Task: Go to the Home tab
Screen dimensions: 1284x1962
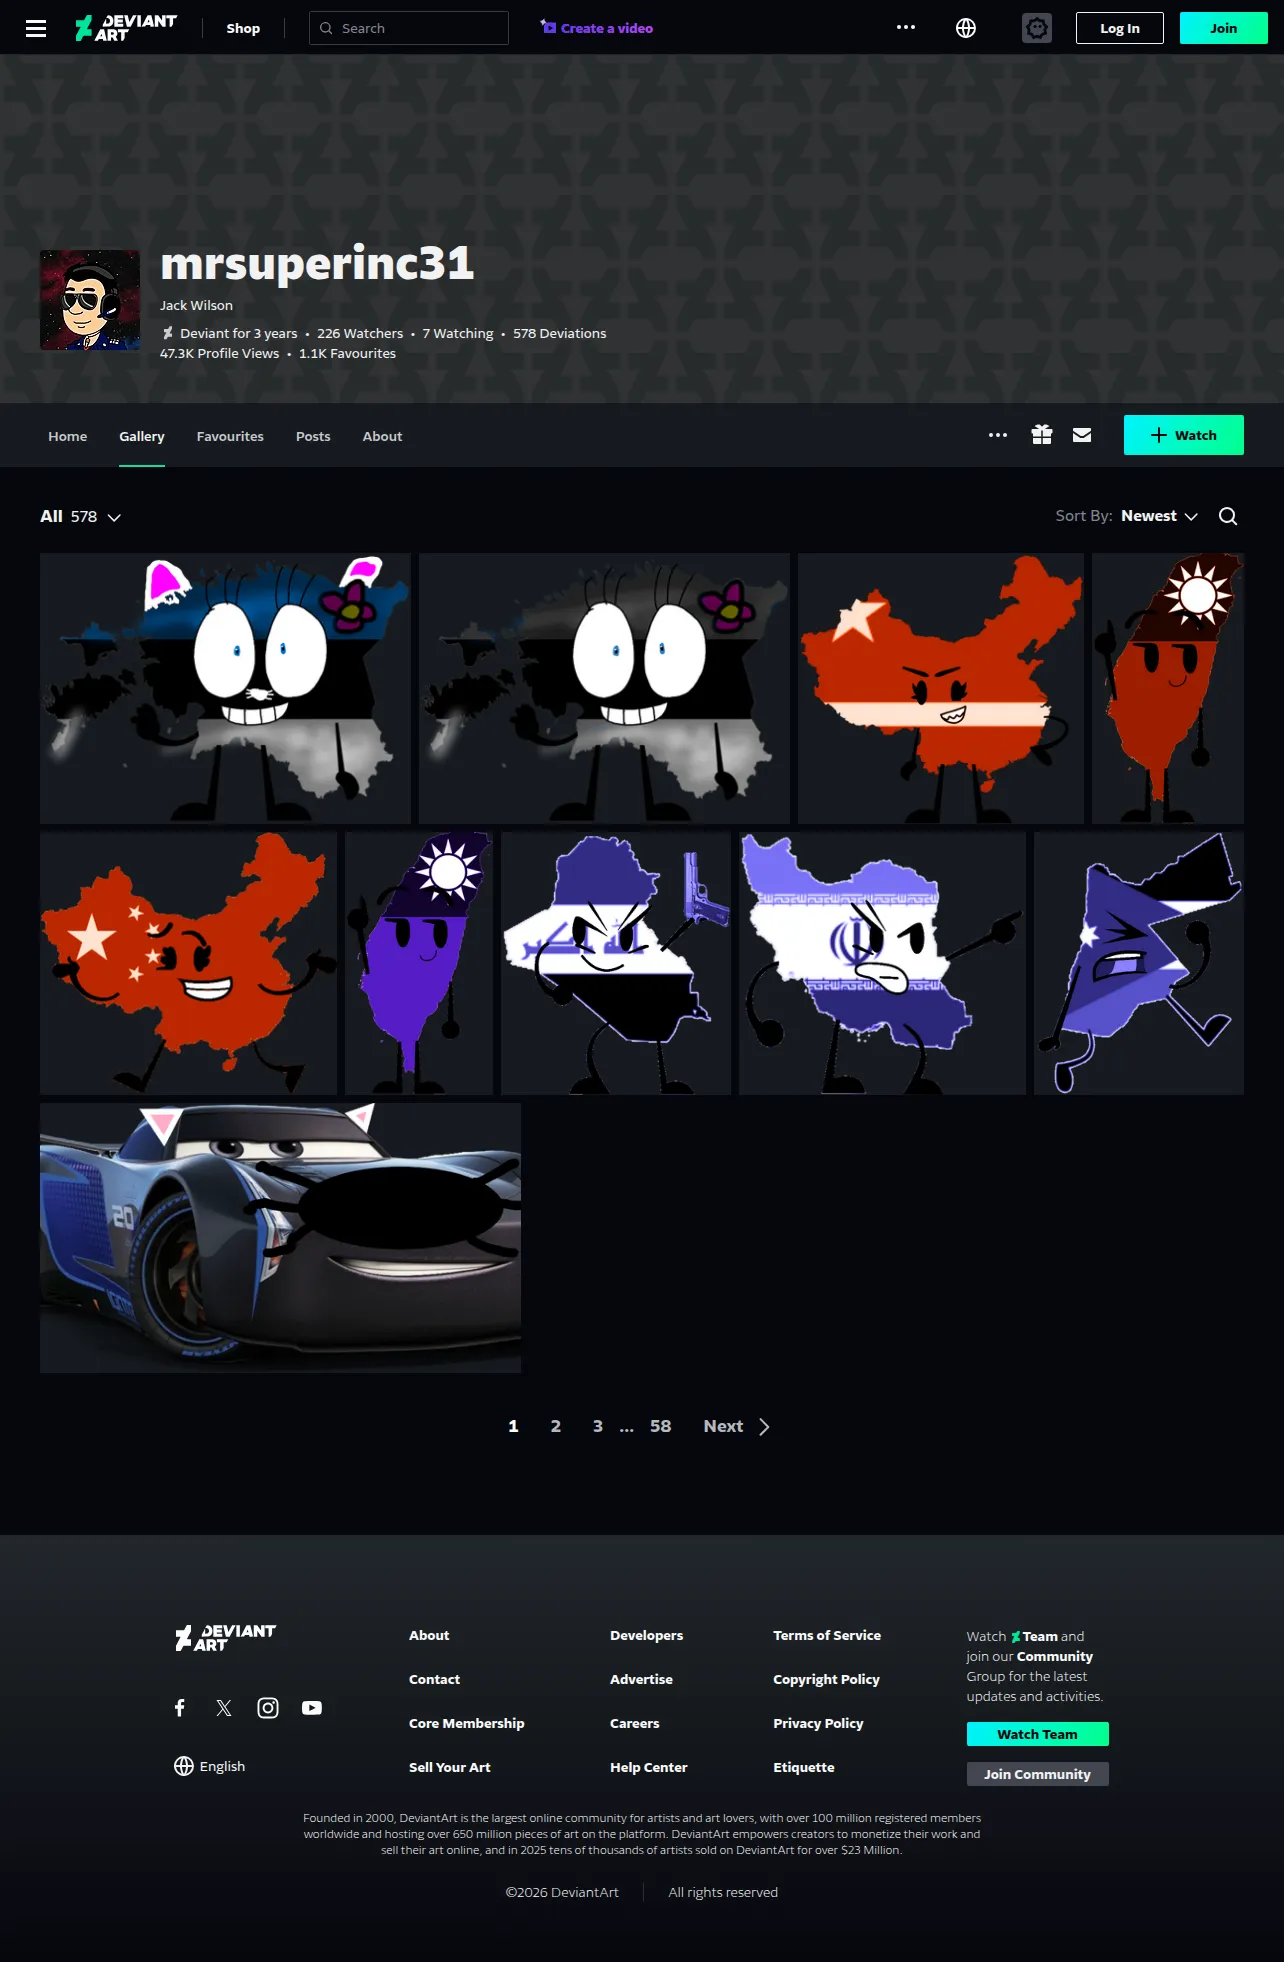Action: (x=68, y=436)
